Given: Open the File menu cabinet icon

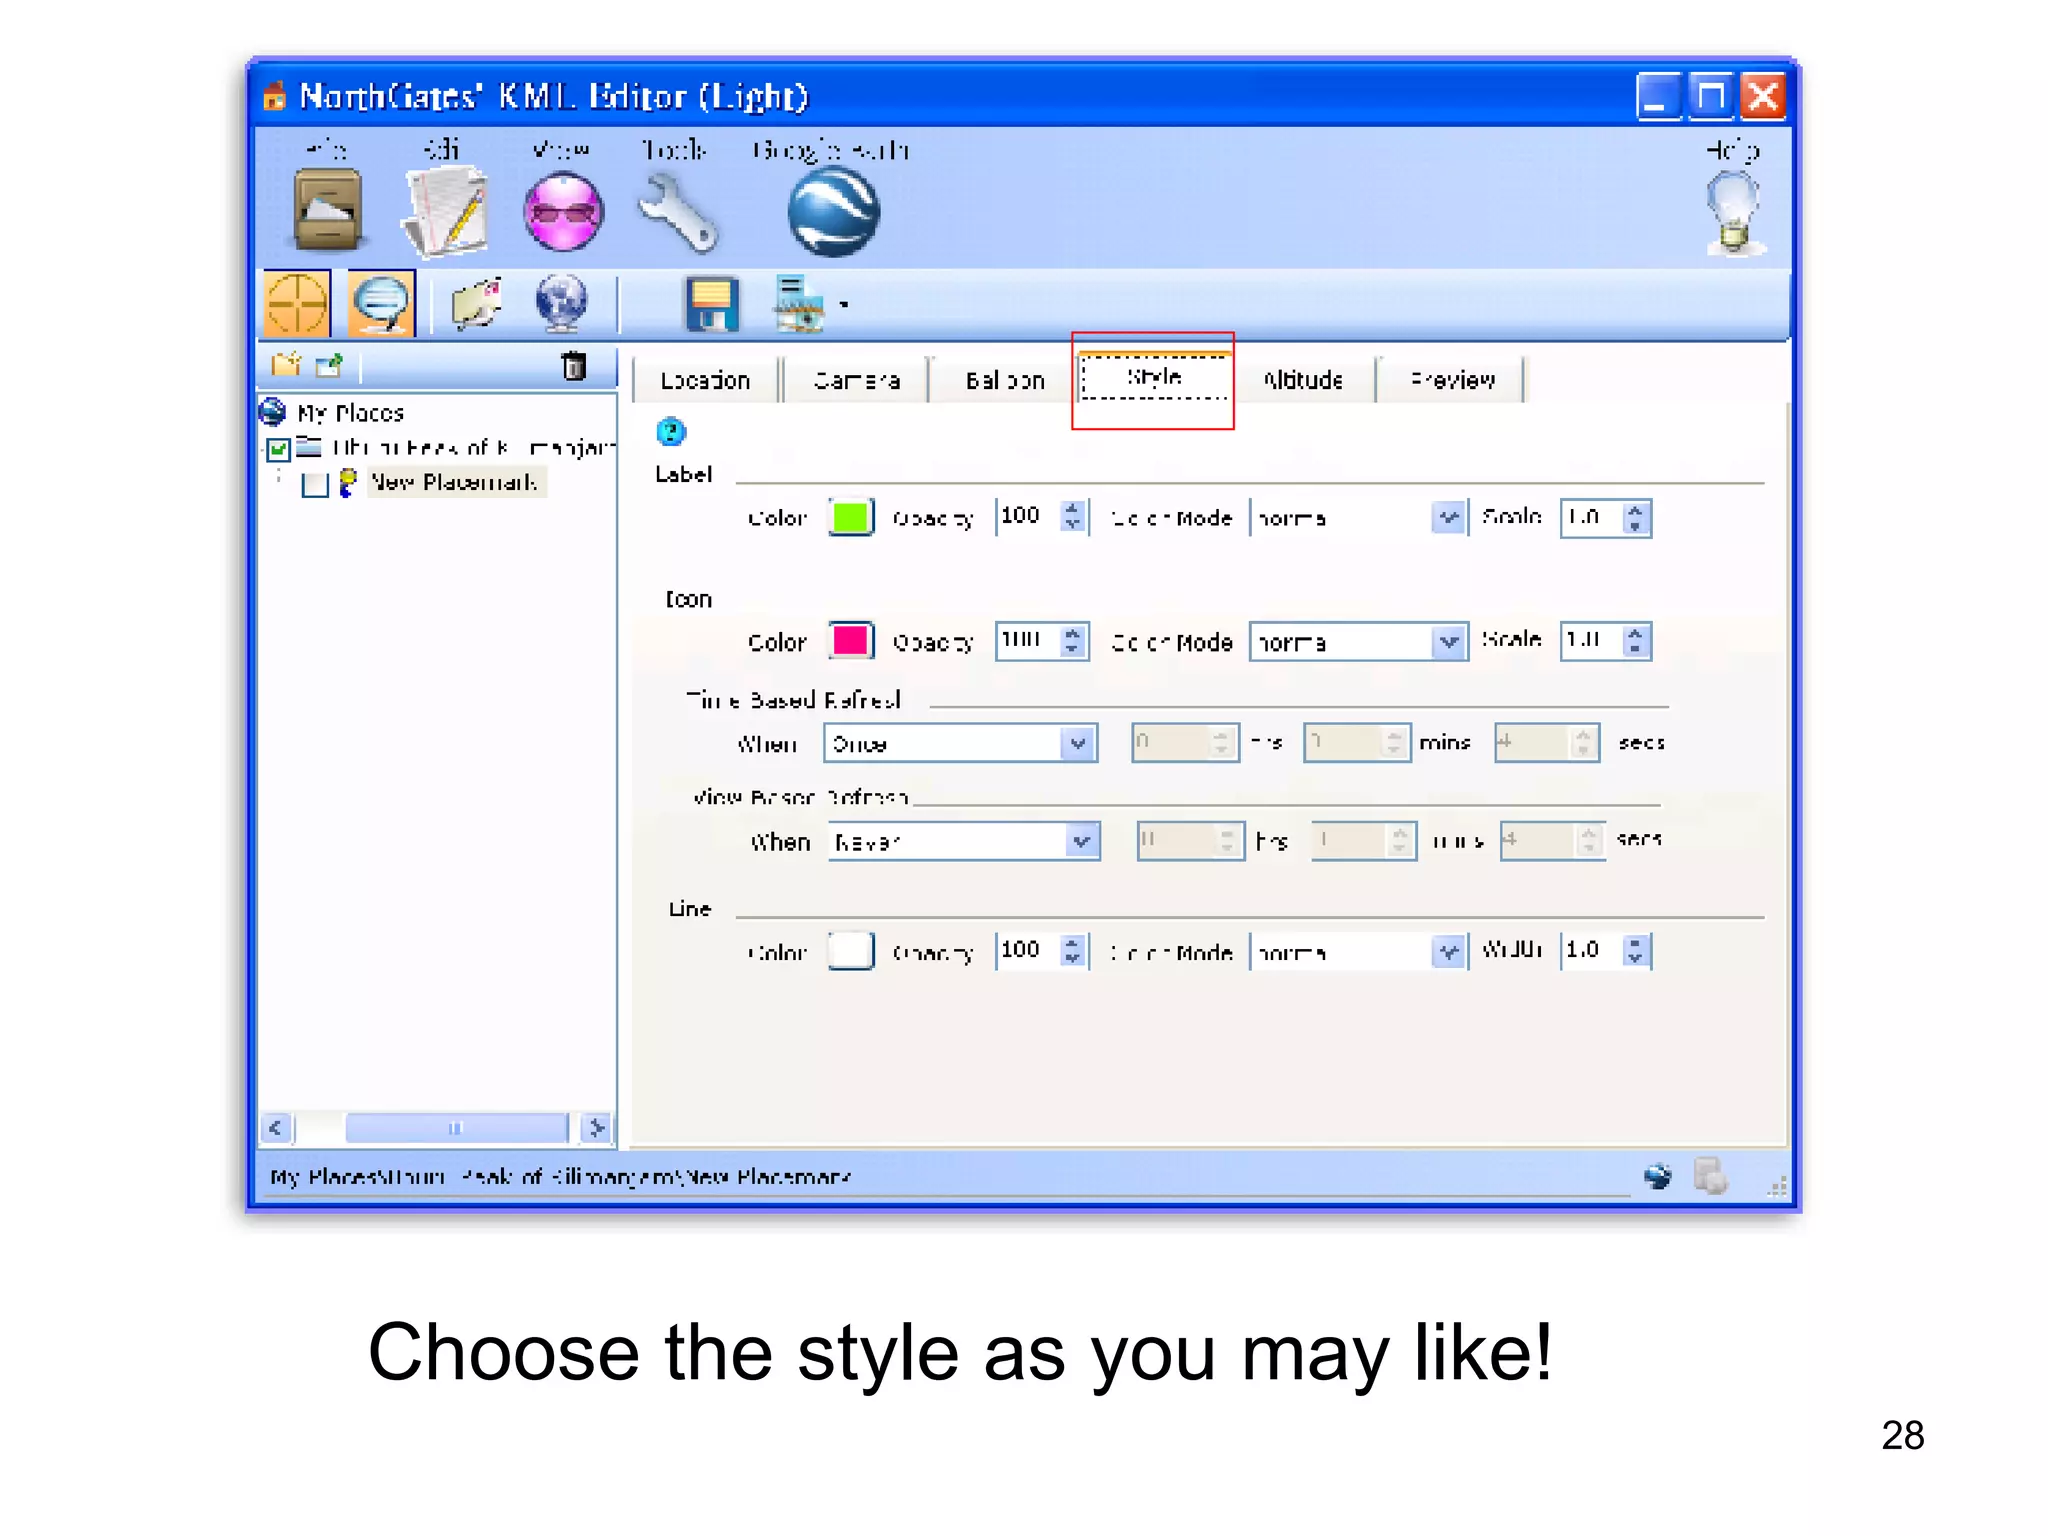Looking at the screenshot, I should (327, 210).
